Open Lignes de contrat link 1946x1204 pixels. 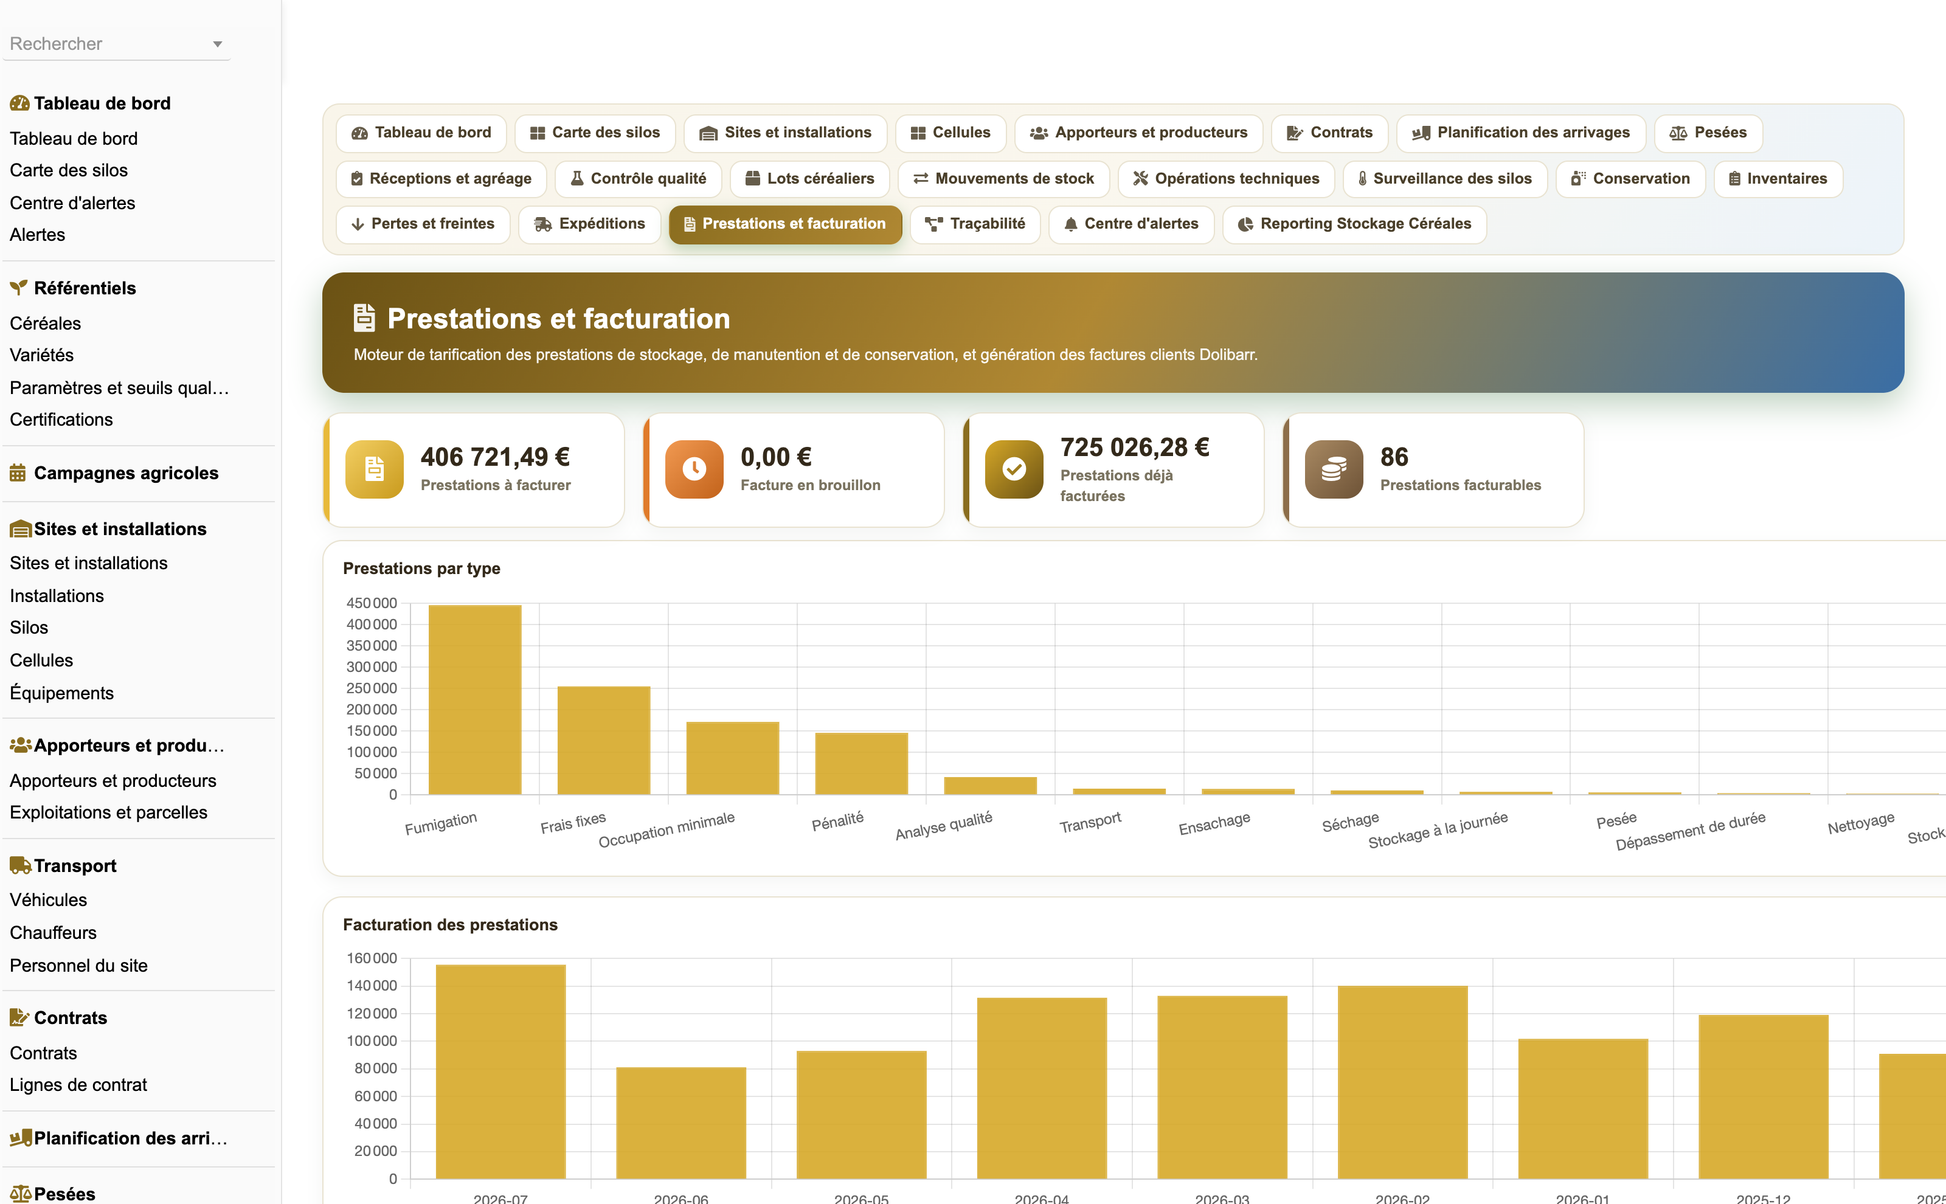click(x=78, y=1085)
